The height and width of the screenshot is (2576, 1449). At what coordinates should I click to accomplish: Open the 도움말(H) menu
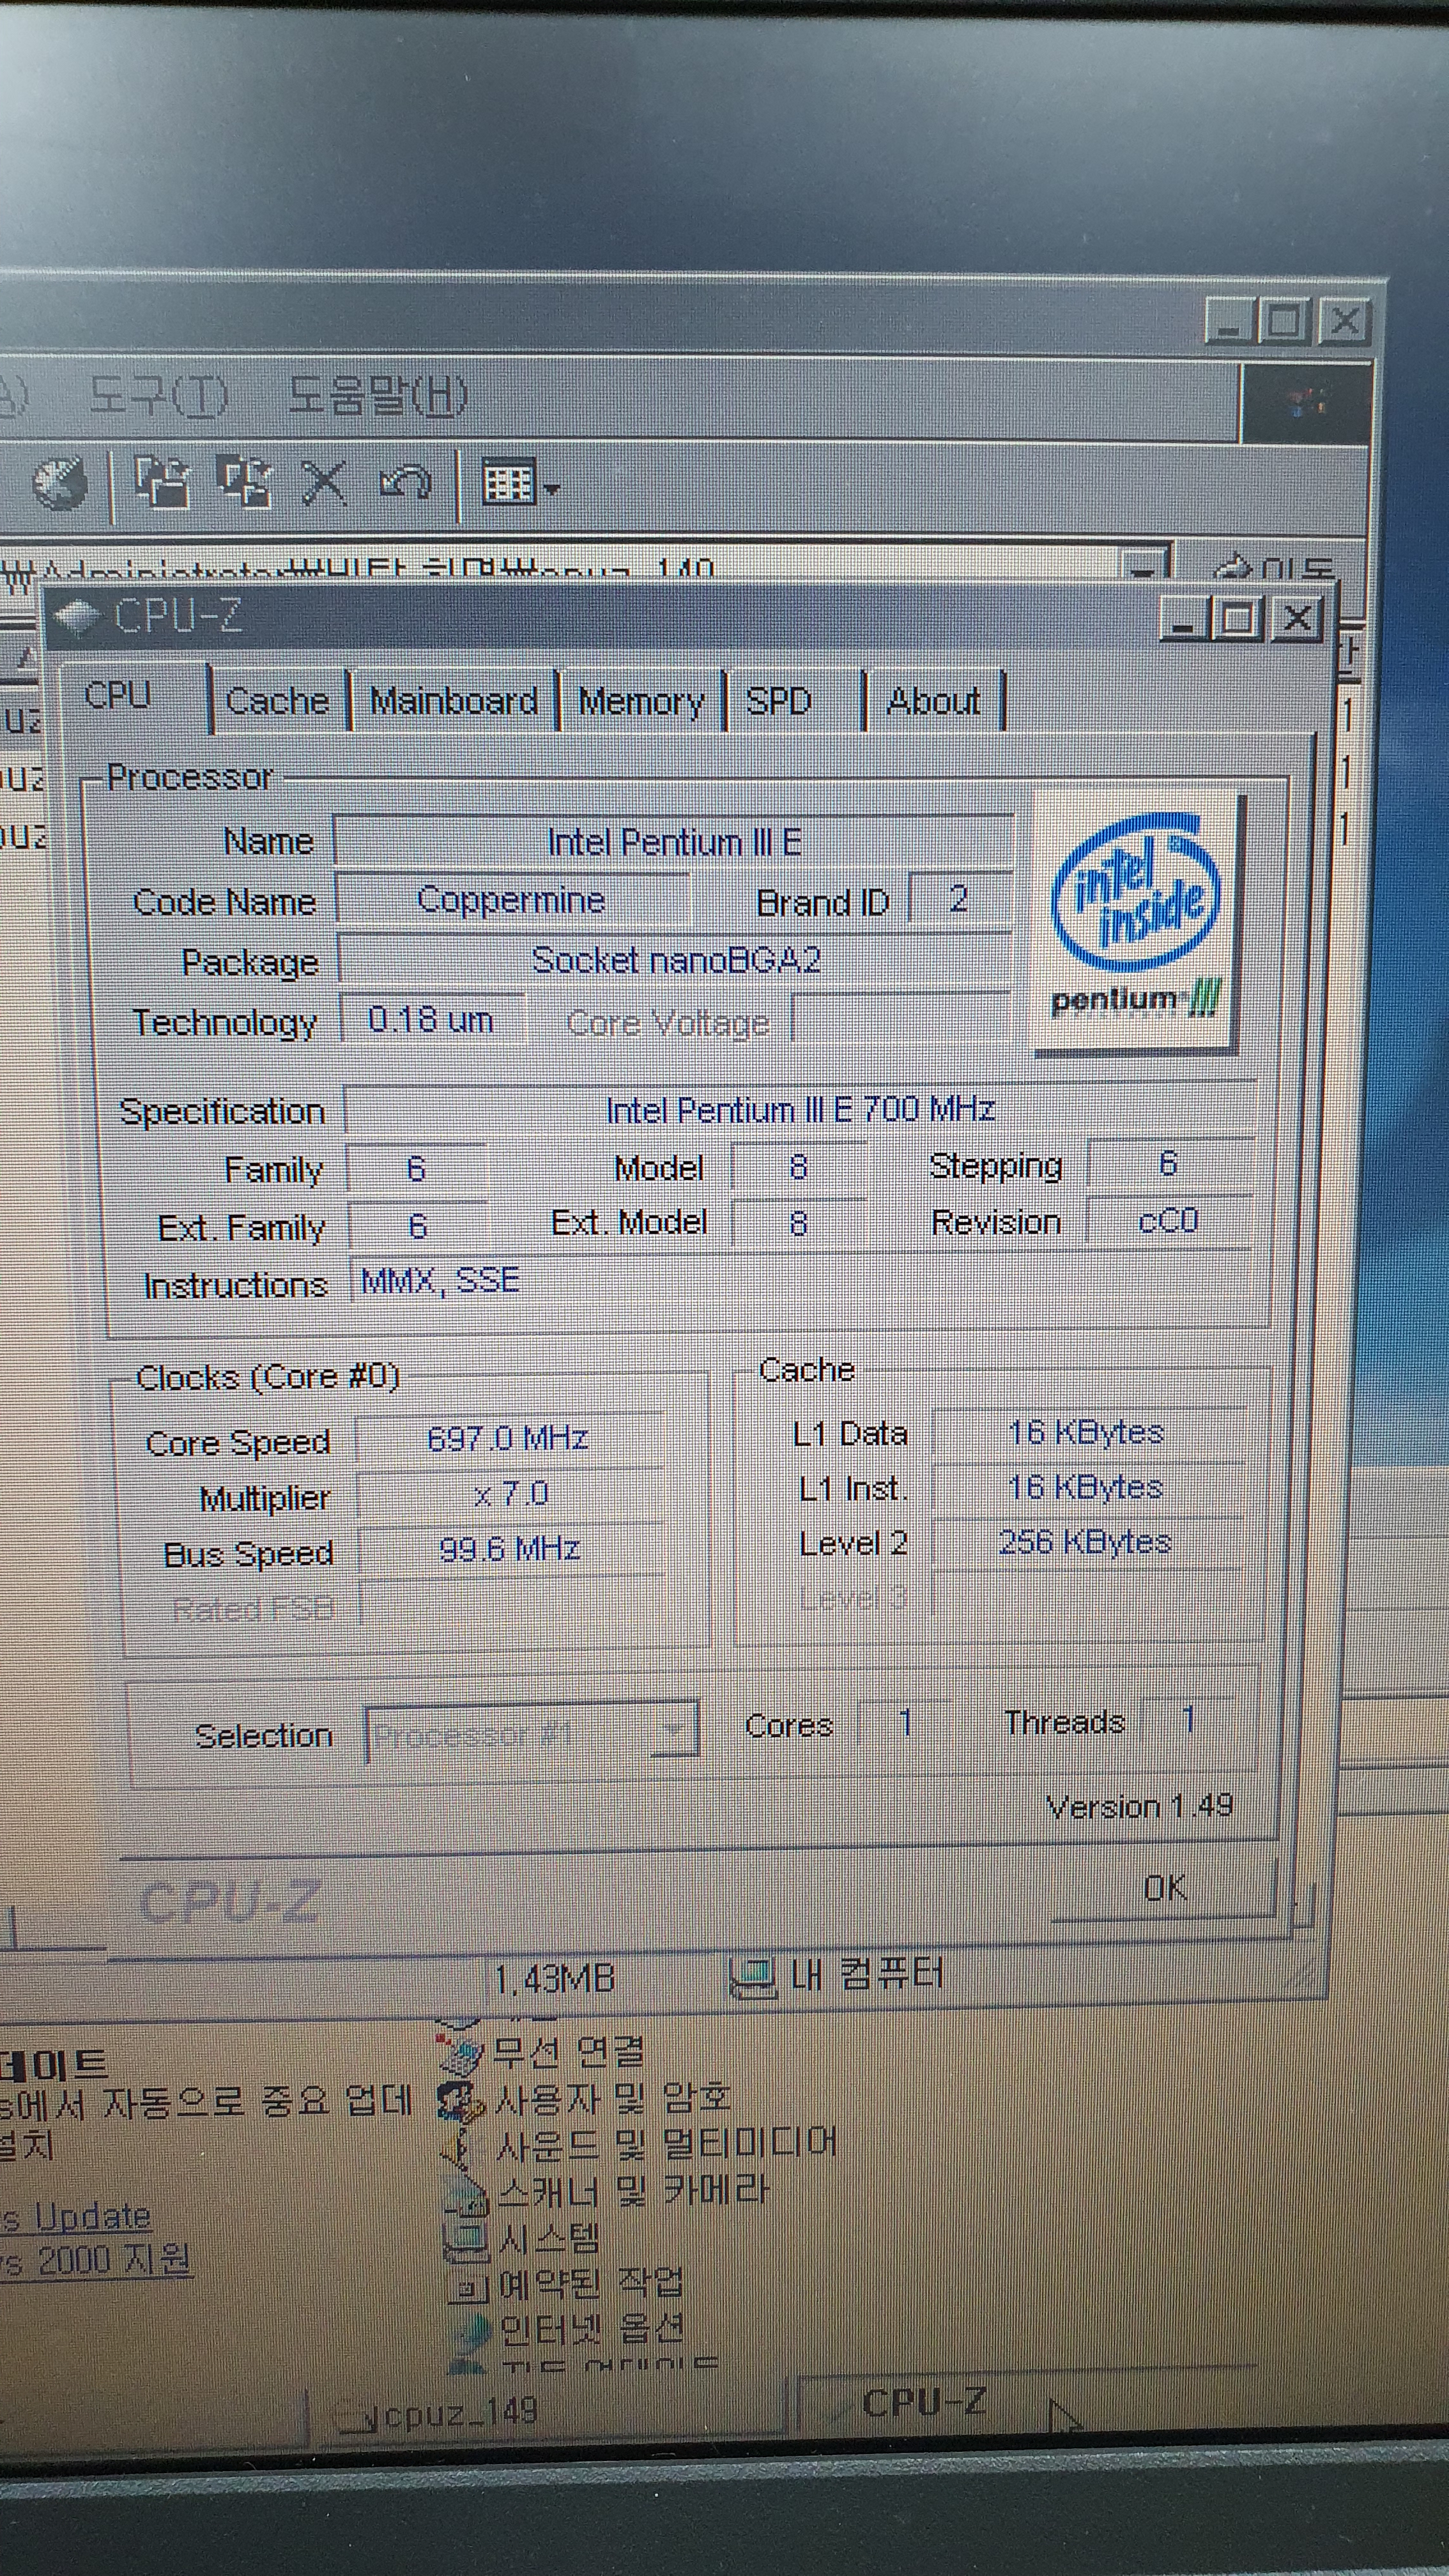(377, 396)
